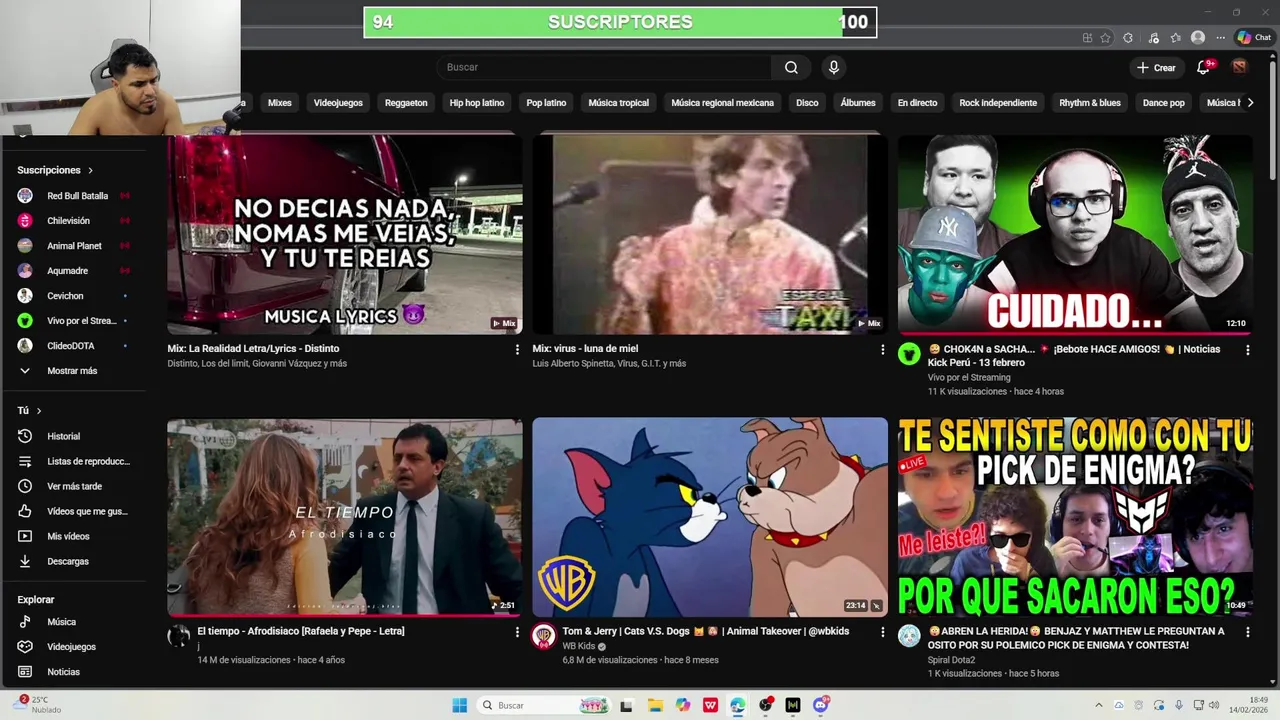Open Edge extensions puzzle icon
1280x720 pixels.
click(x=1128, y=38)
